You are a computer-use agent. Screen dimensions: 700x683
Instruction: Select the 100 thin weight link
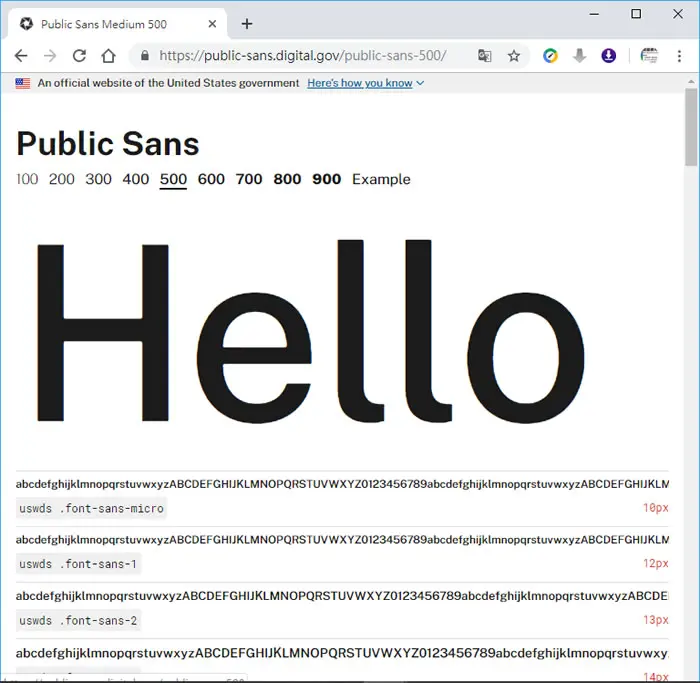click(x=27, y=179)
